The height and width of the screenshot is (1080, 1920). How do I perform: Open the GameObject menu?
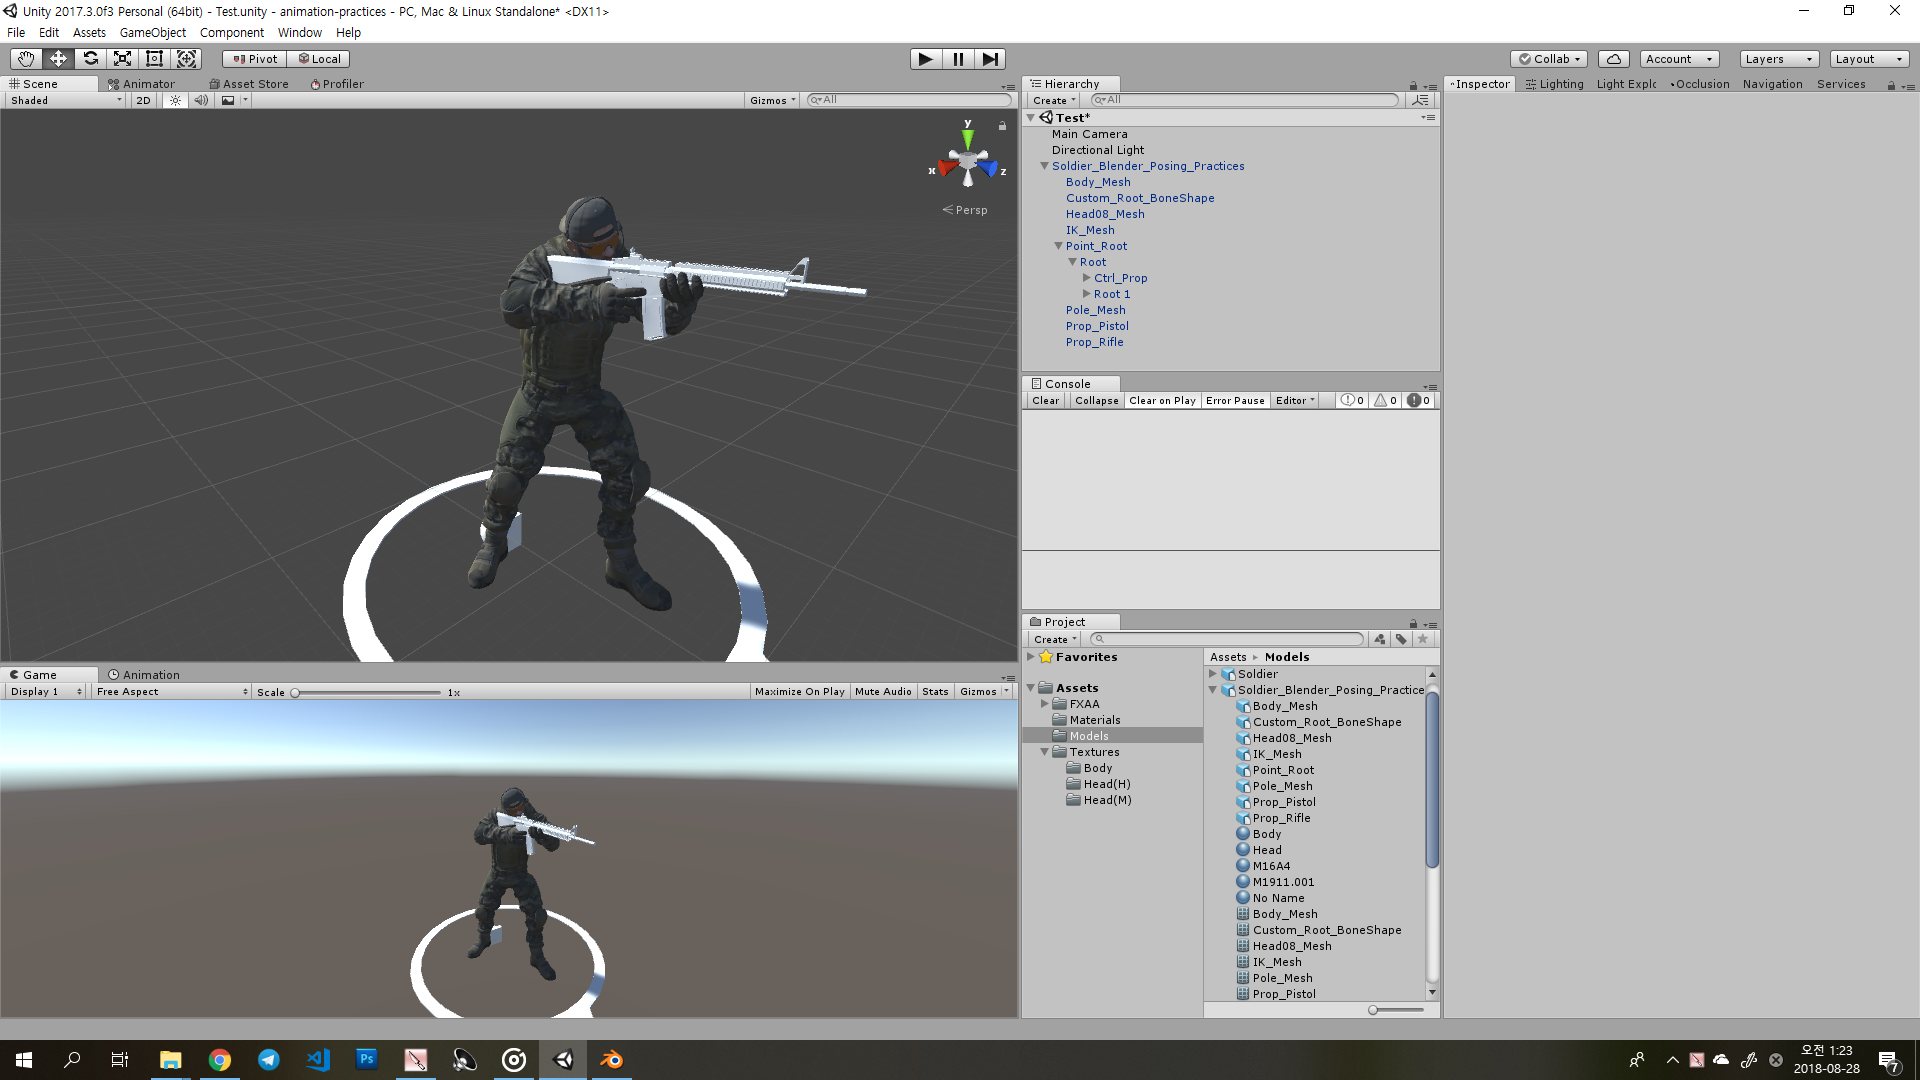(x=153, y=33)
